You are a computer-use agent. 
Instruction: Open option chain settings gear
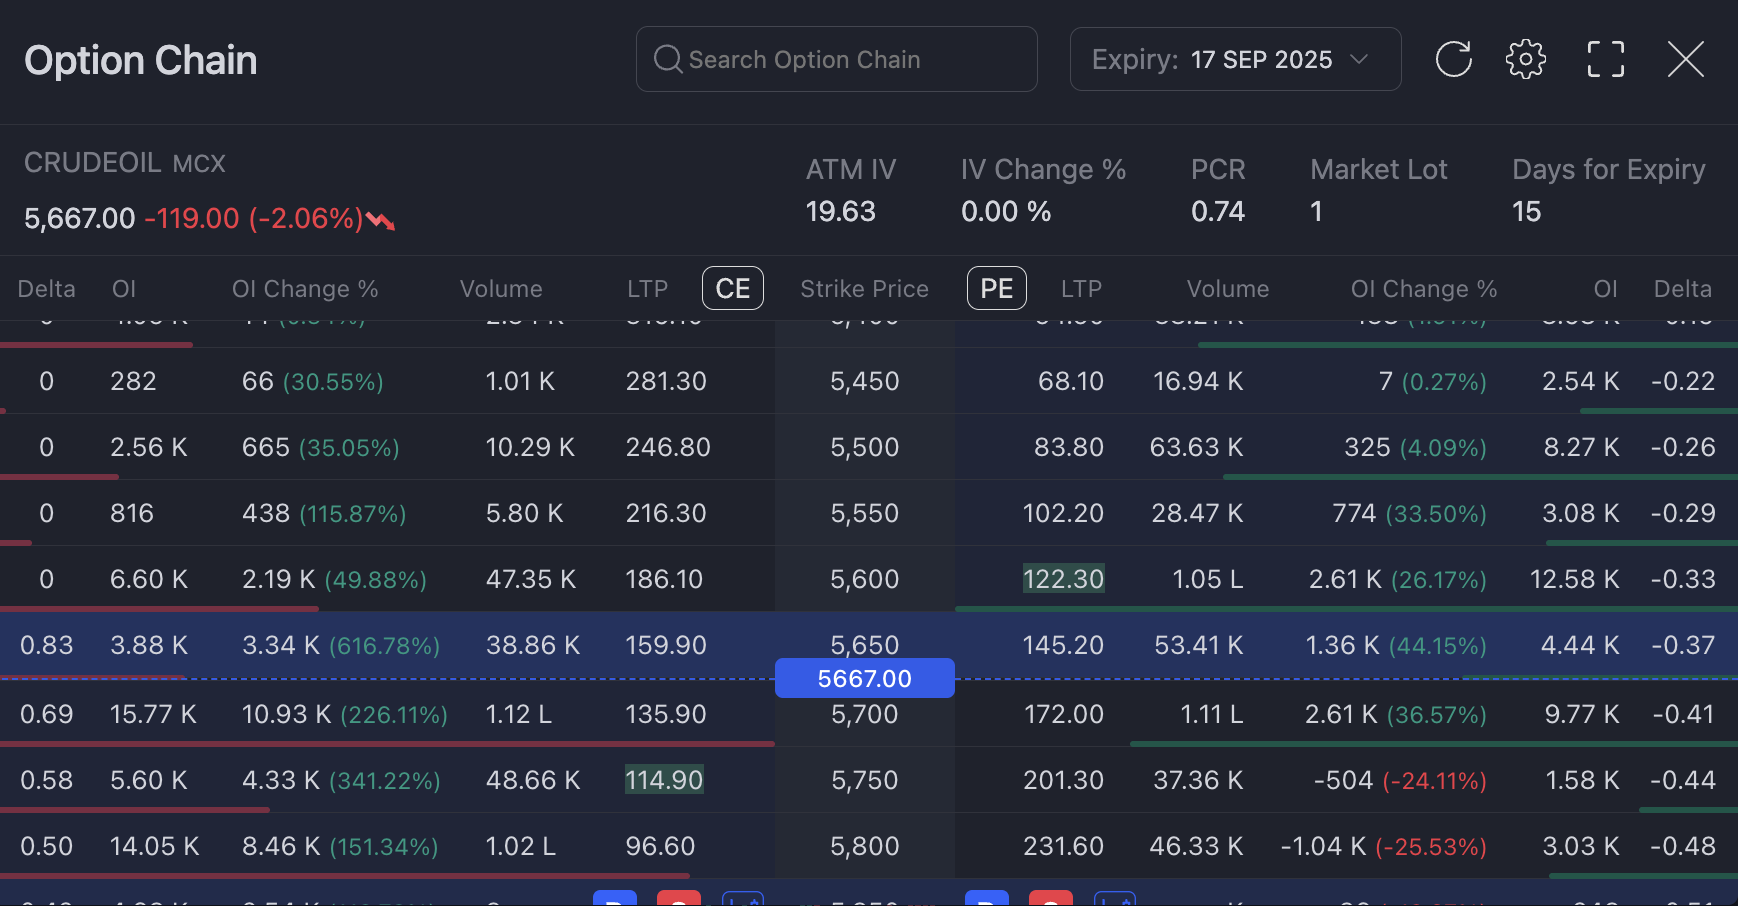click(x=1525, y=59)
